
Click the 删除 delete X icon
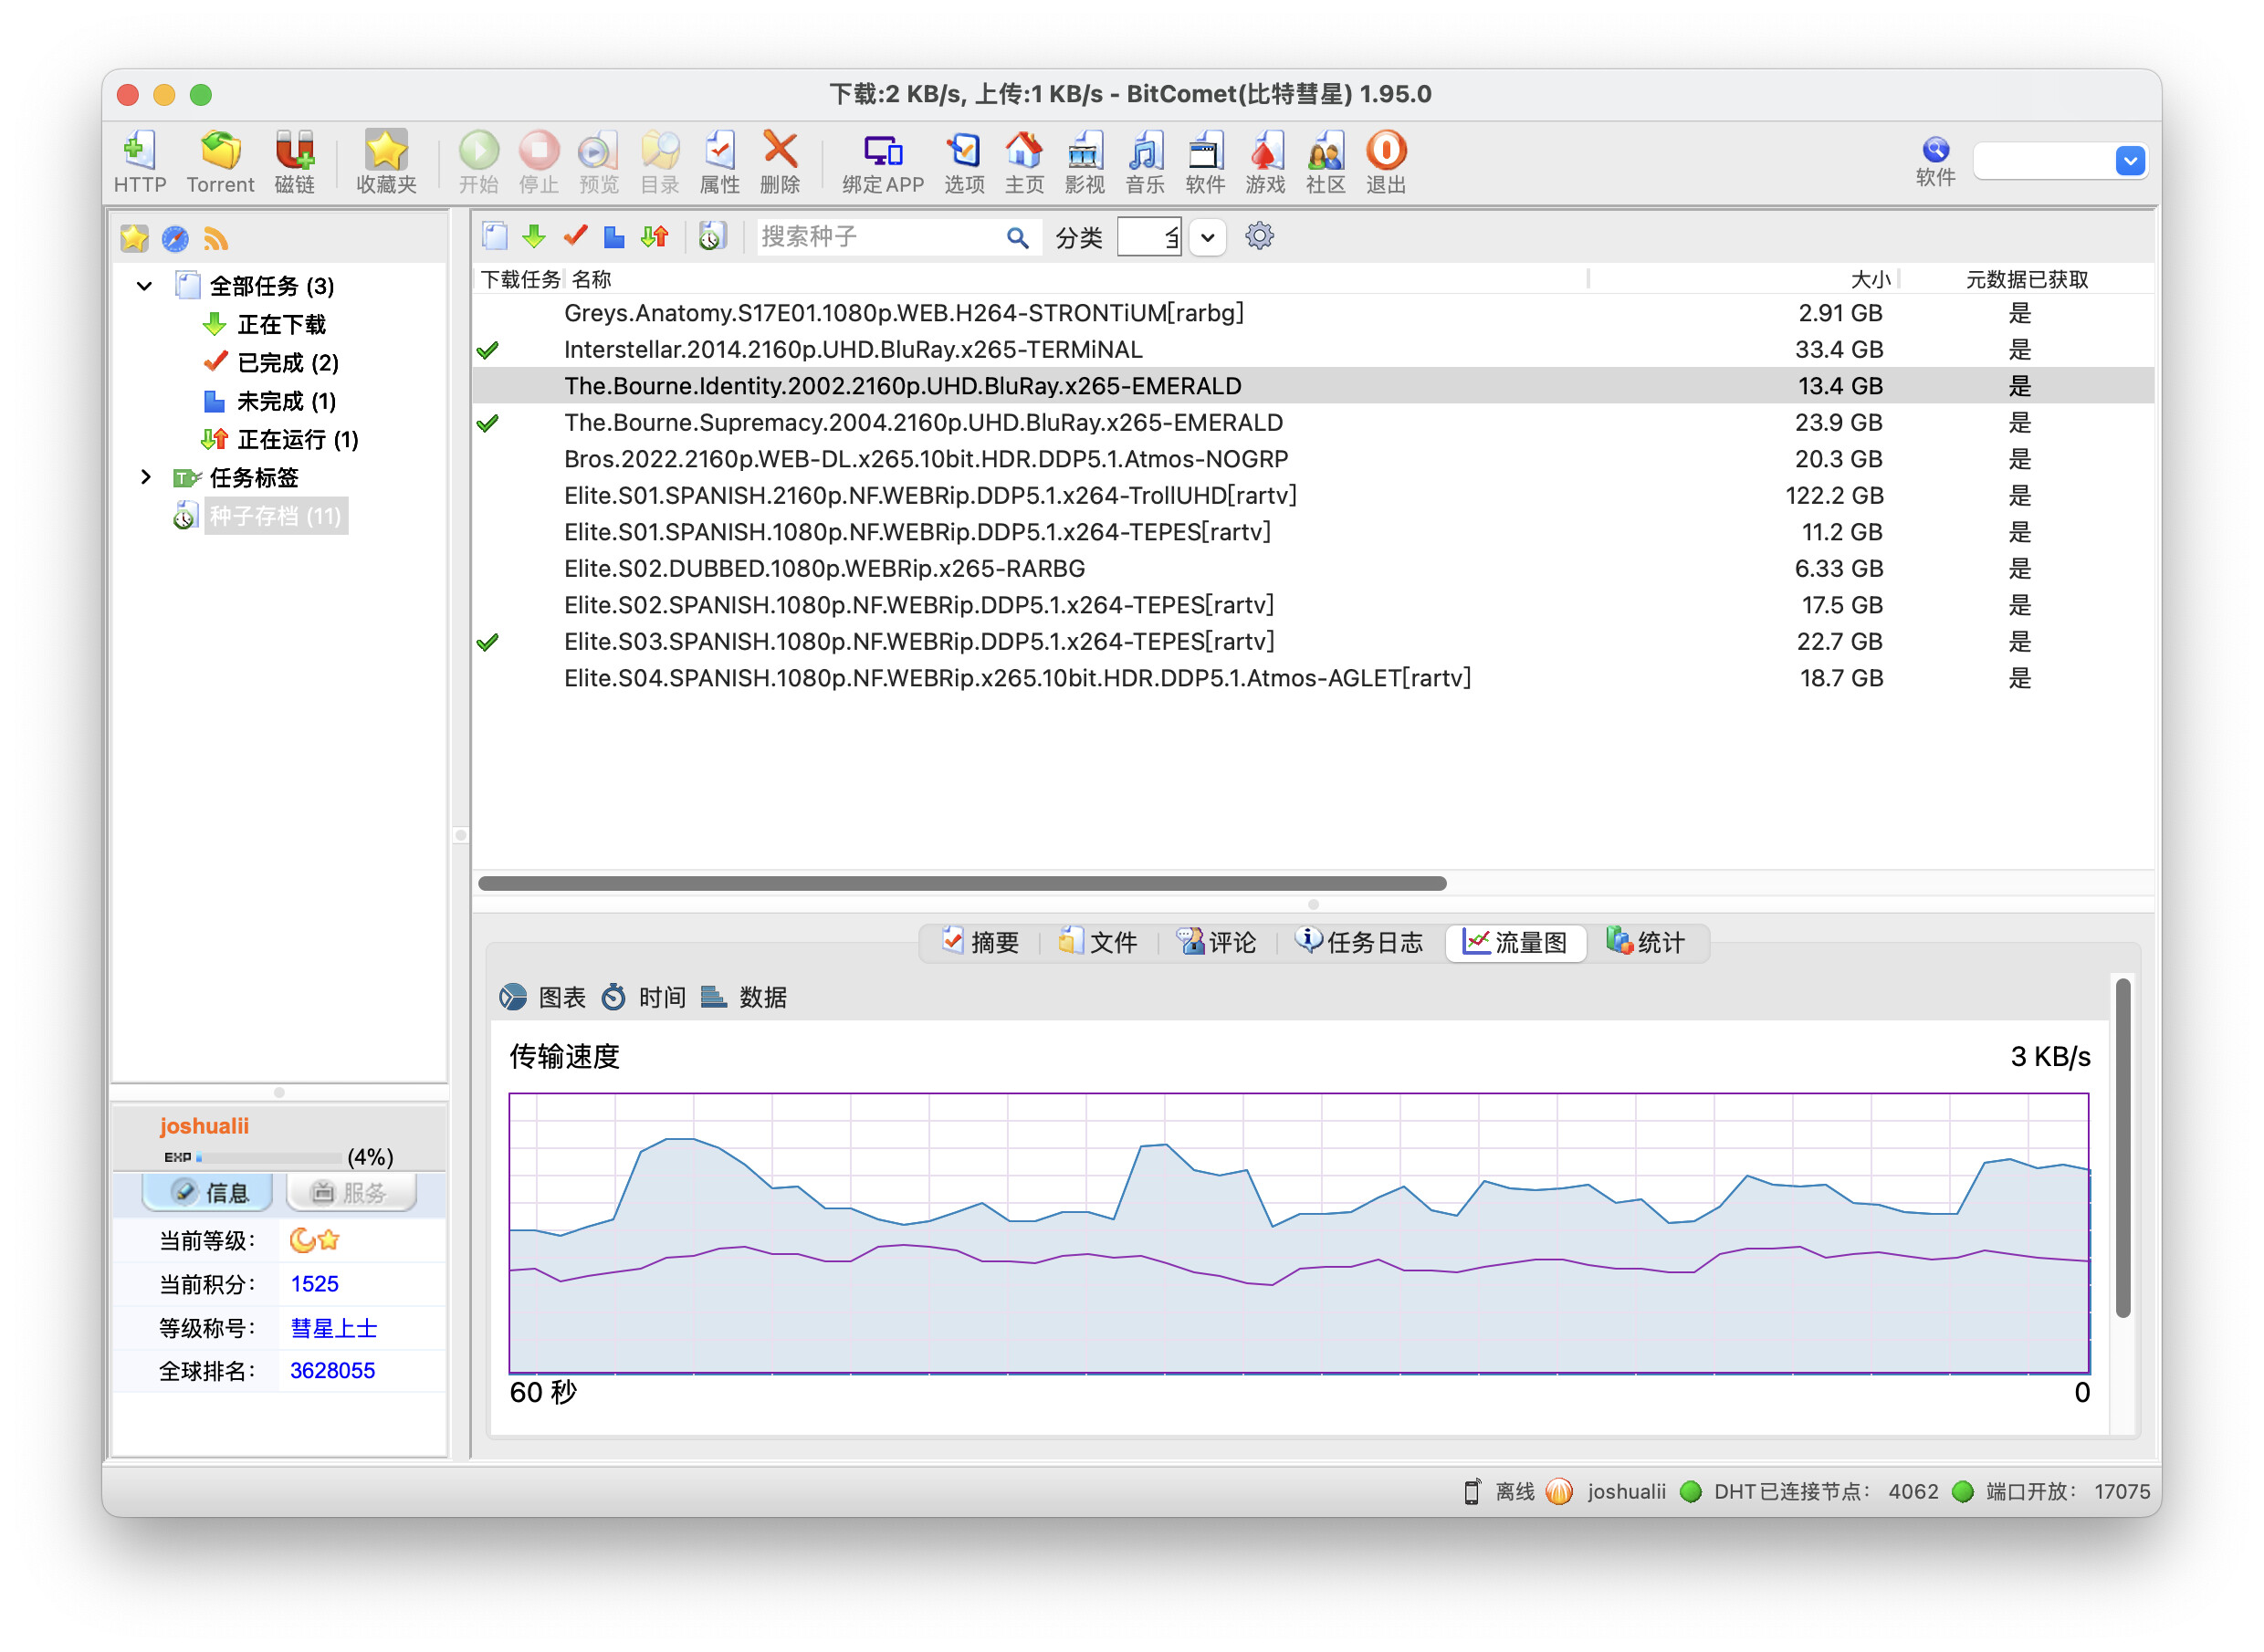coord(780,161)
